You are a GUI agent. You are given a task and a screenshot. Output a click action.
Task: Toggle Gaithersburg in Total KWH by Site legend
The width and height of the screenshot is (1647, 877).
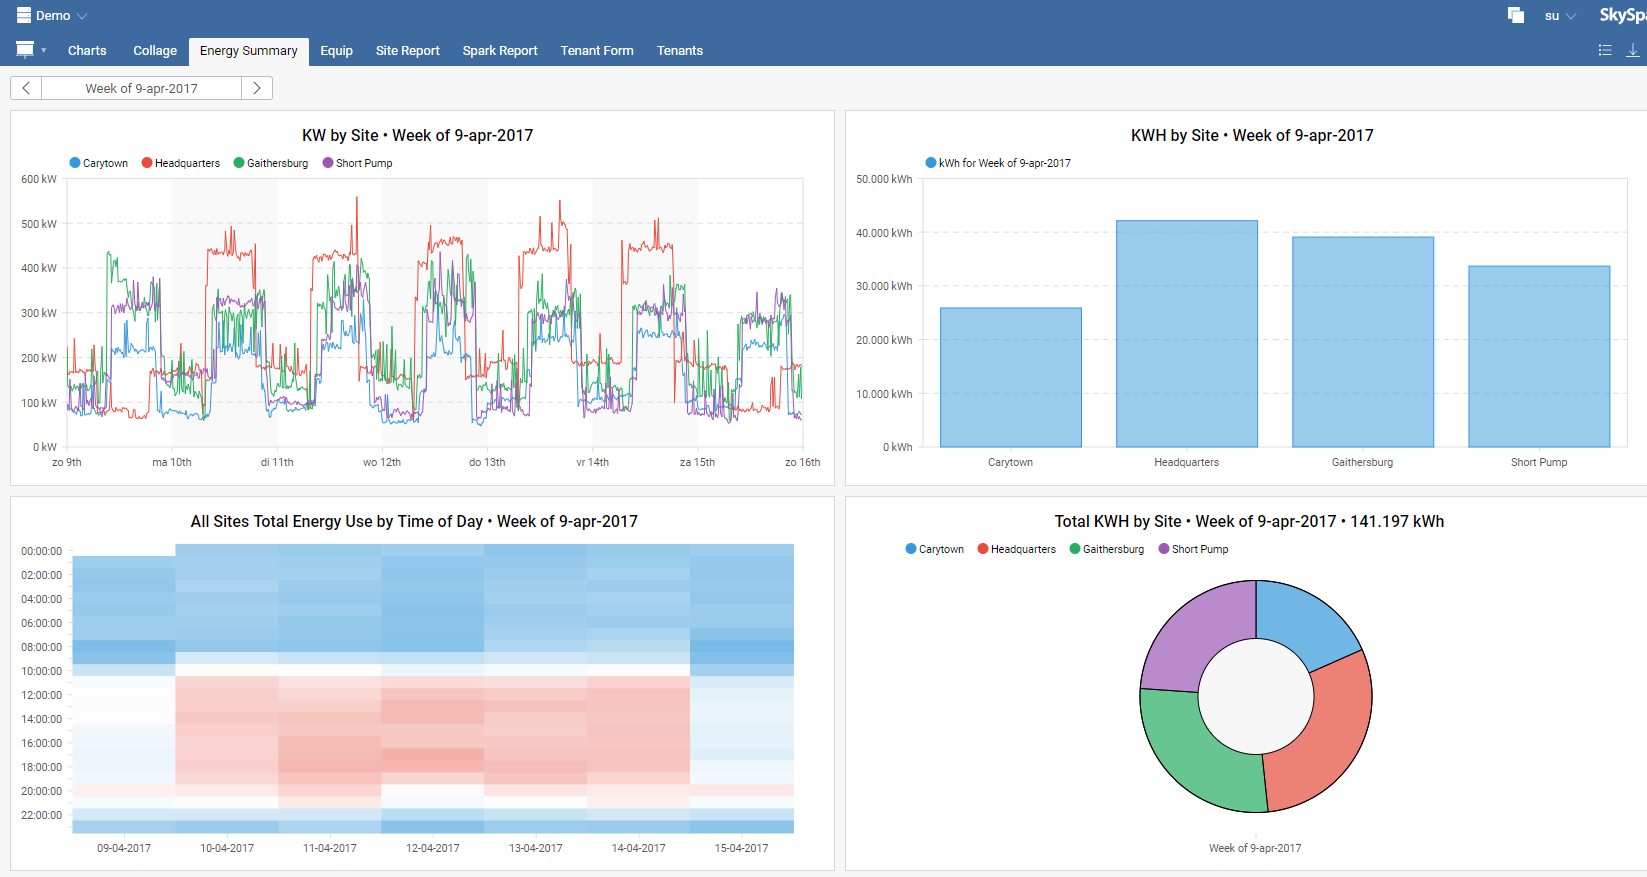(x=1107, y=549)
